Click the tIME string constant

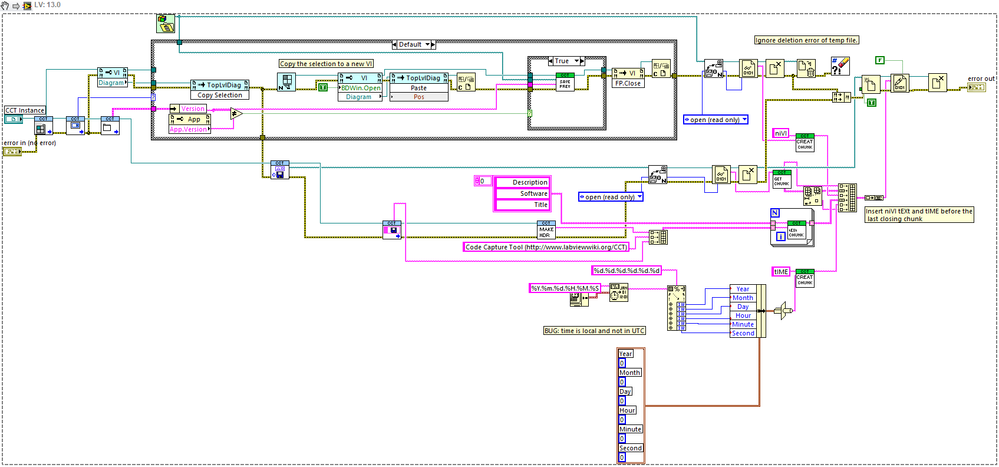tap(780, 271)
